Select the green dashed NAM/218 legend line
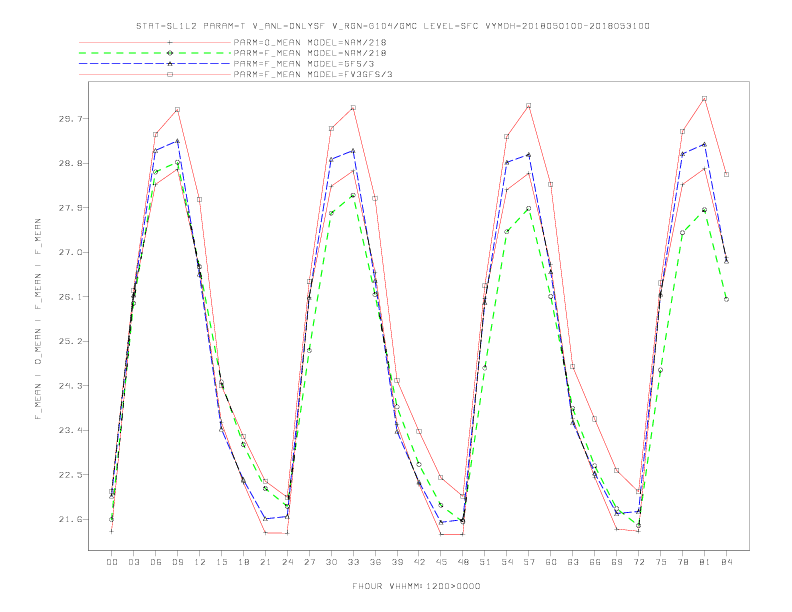792x612 pixels. (x=155, y=53)
